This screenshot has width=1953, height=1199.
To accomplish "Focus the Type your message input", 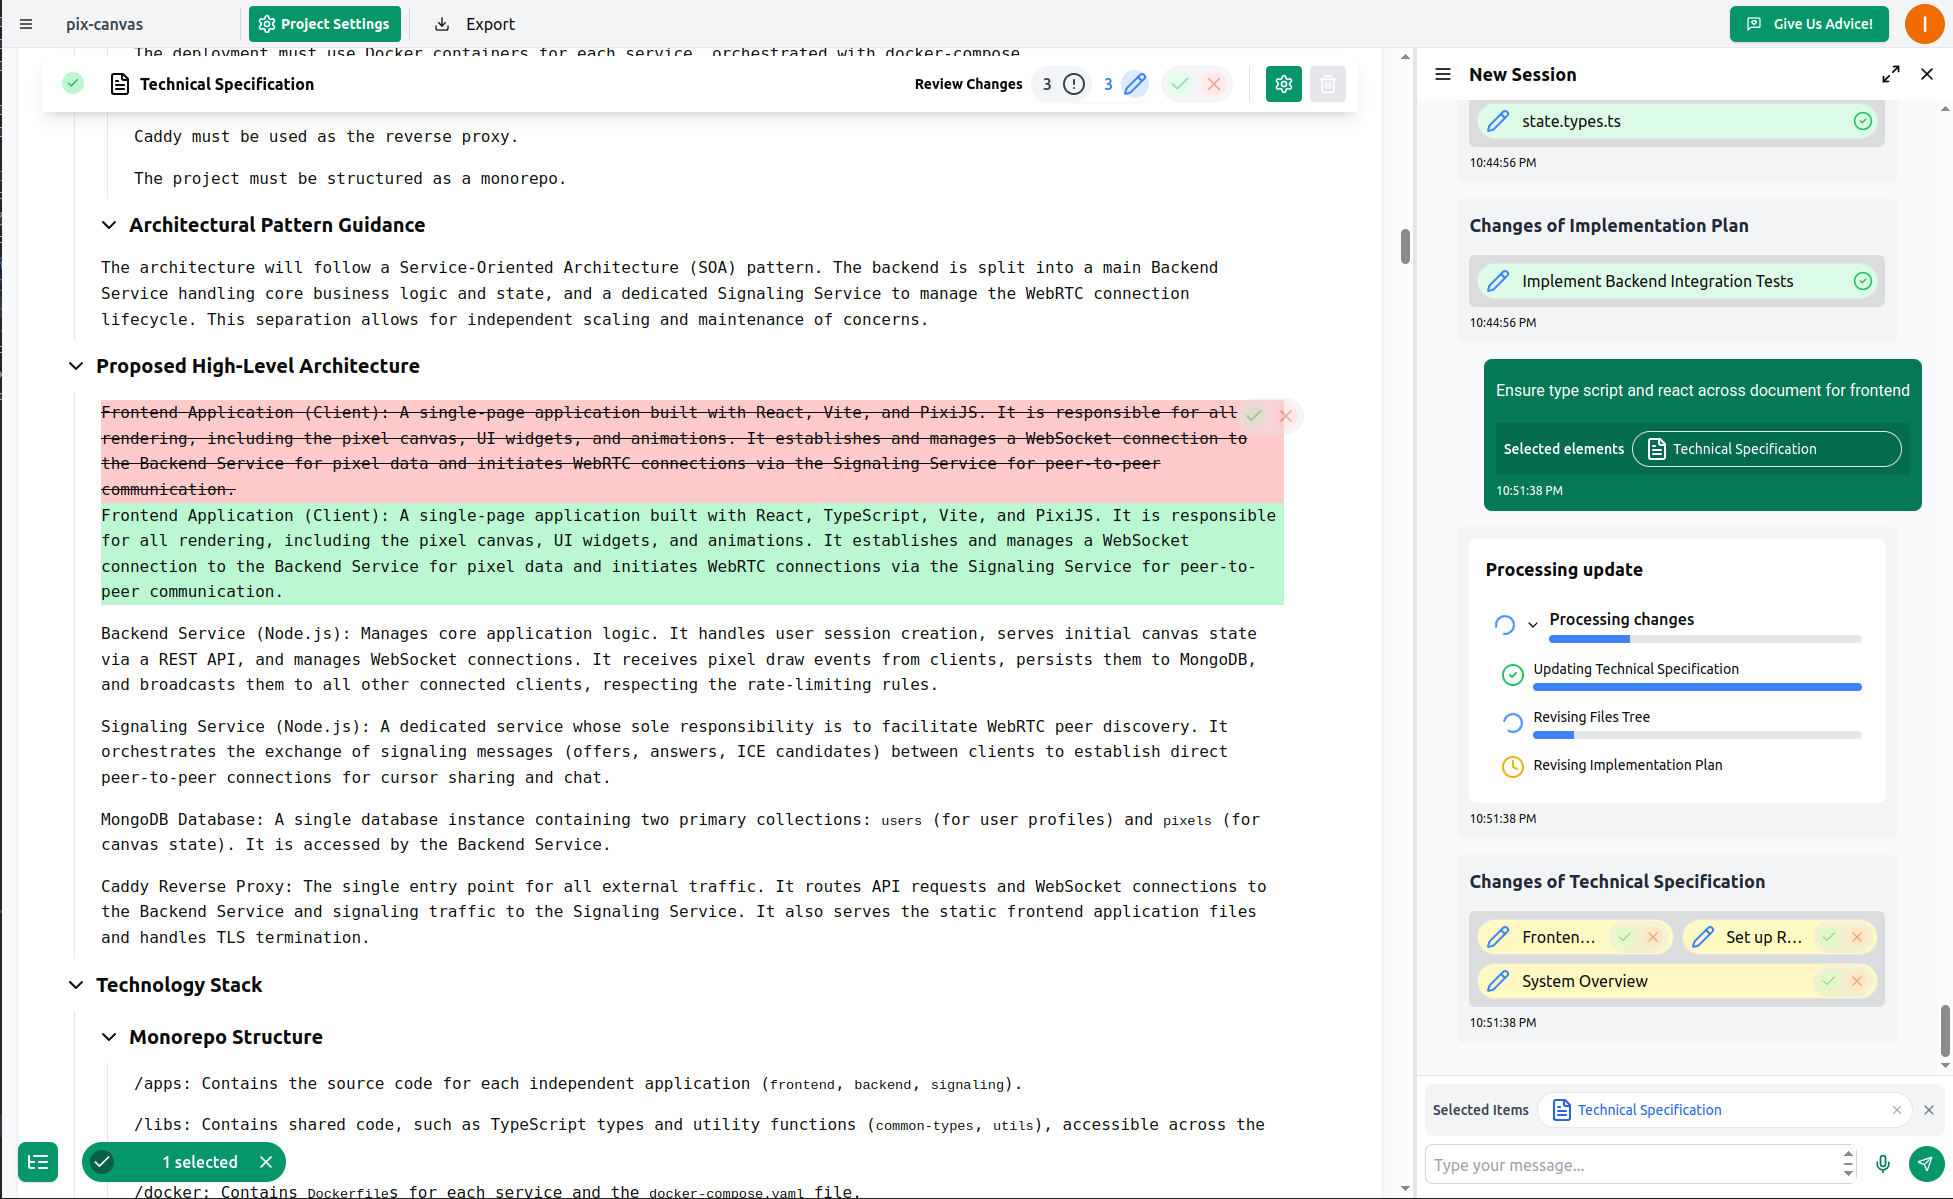I will click(x=1630, y=1165).
